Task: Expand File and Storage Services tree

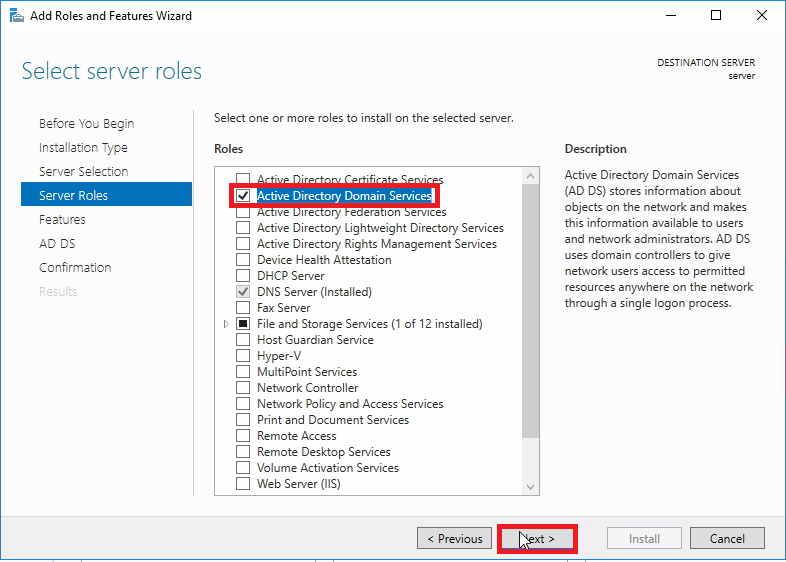Action: coord(226,324)
